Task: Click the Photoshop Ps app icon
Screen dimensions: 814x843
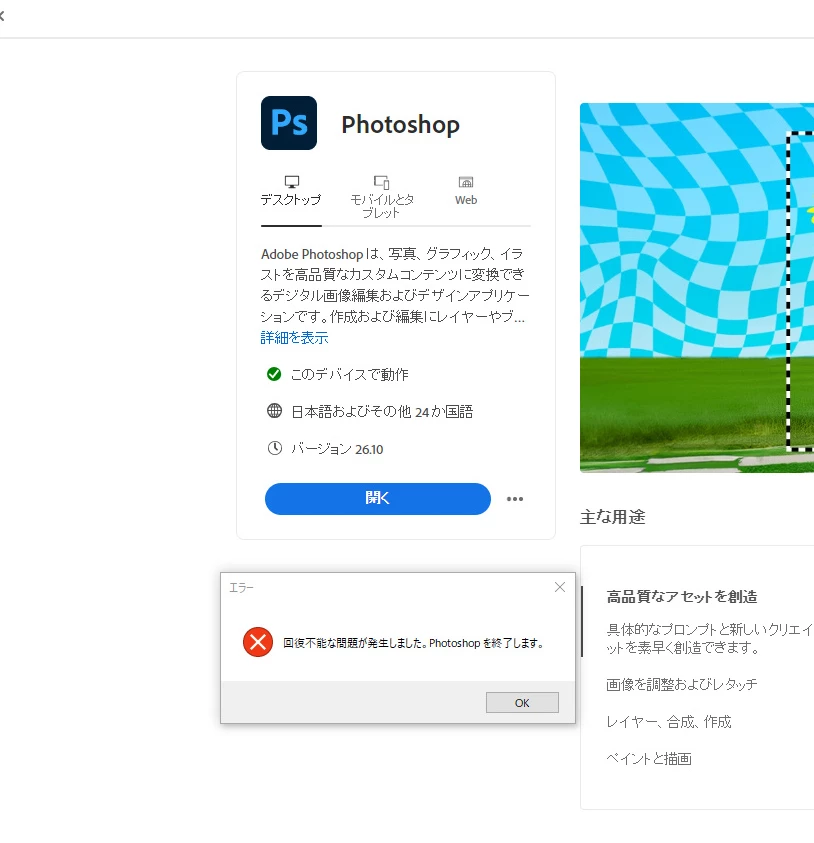Action: pos(289,123)
